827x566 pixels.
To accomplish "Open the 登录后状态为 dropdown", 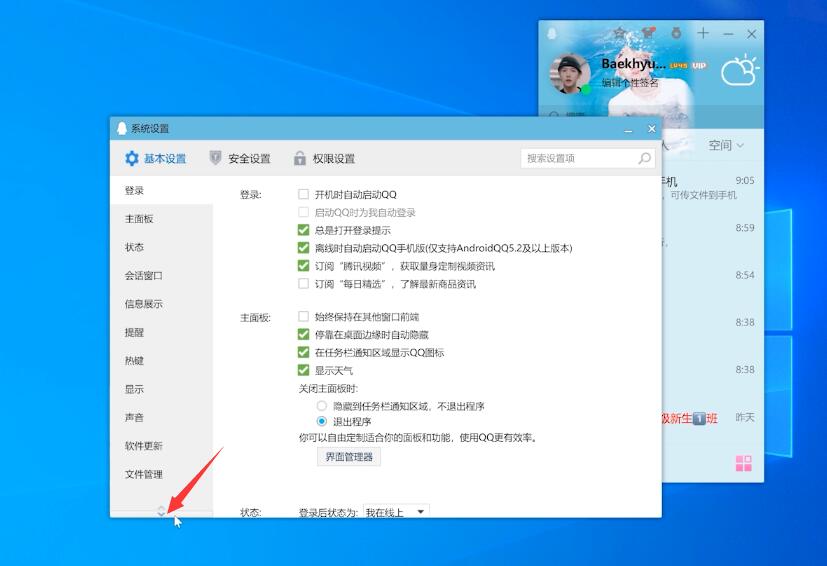I will pos(396,512).
